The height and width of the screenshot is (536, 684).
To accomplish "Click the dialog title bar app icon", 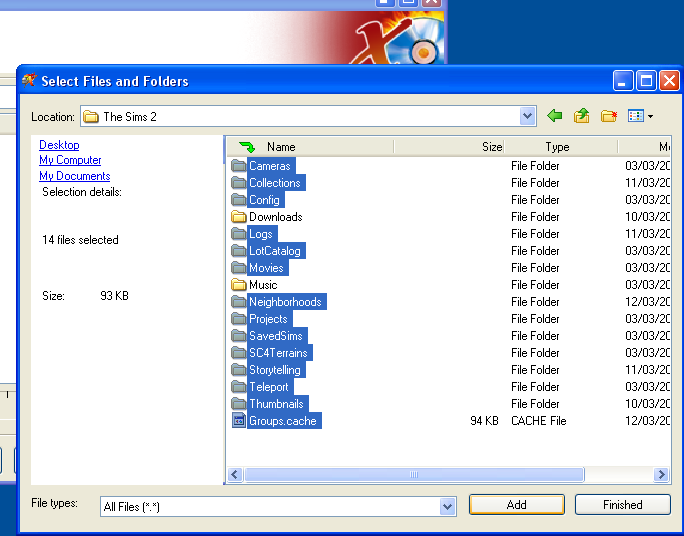I will (29, 81).
